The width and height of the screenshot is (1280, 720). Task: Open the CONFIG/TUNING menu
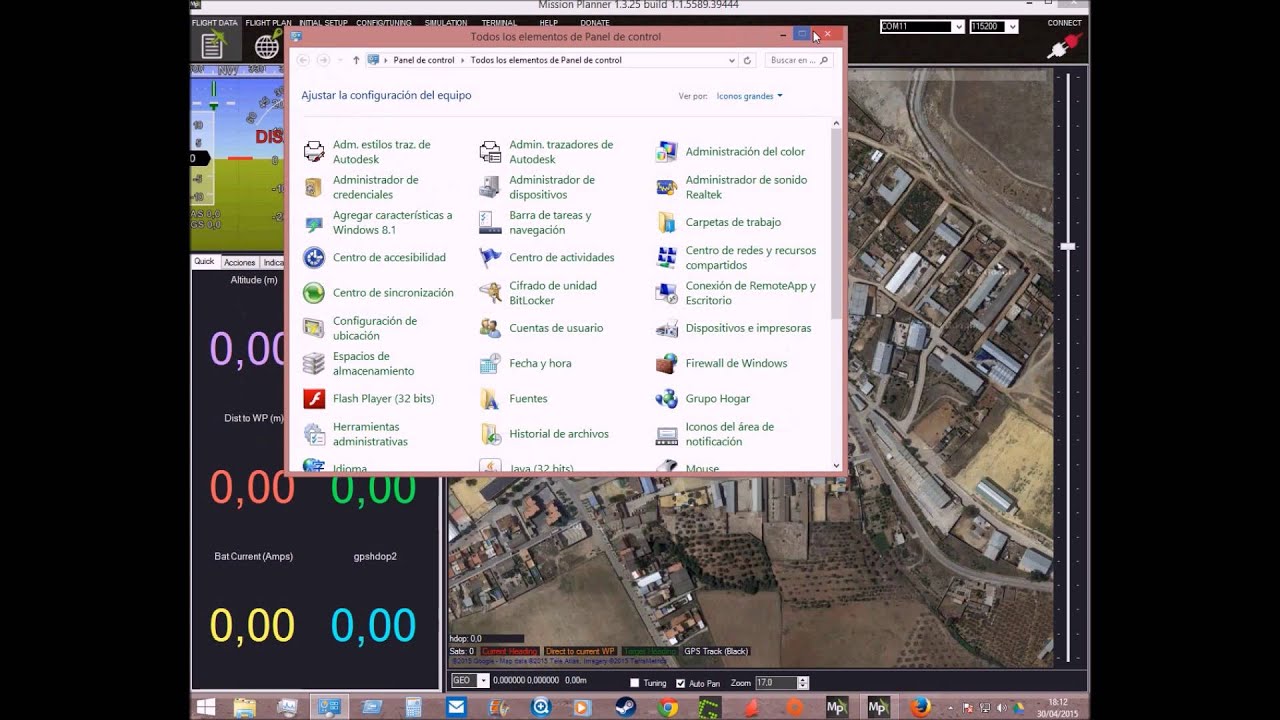pyautogui.click(x=383, y=23)
